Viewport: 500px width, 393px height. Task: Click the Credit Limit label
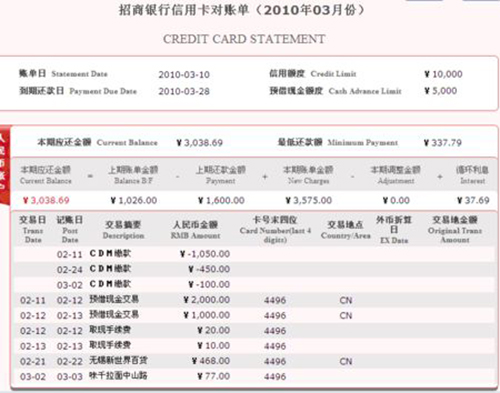tap(313, 74)
